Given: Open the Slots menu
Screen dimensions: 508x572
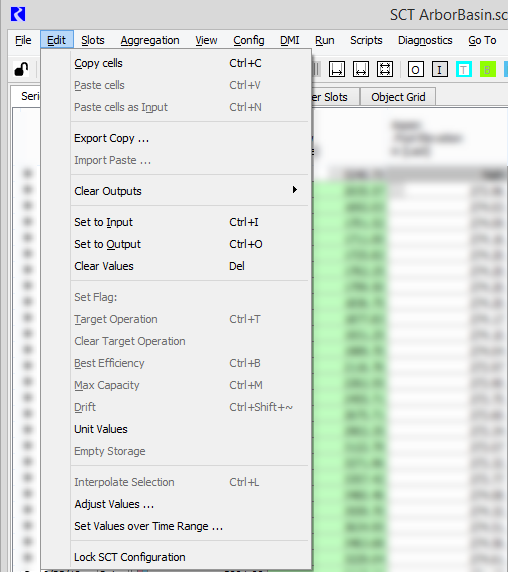Looking at the screenshot, I should tap(93, 40).
